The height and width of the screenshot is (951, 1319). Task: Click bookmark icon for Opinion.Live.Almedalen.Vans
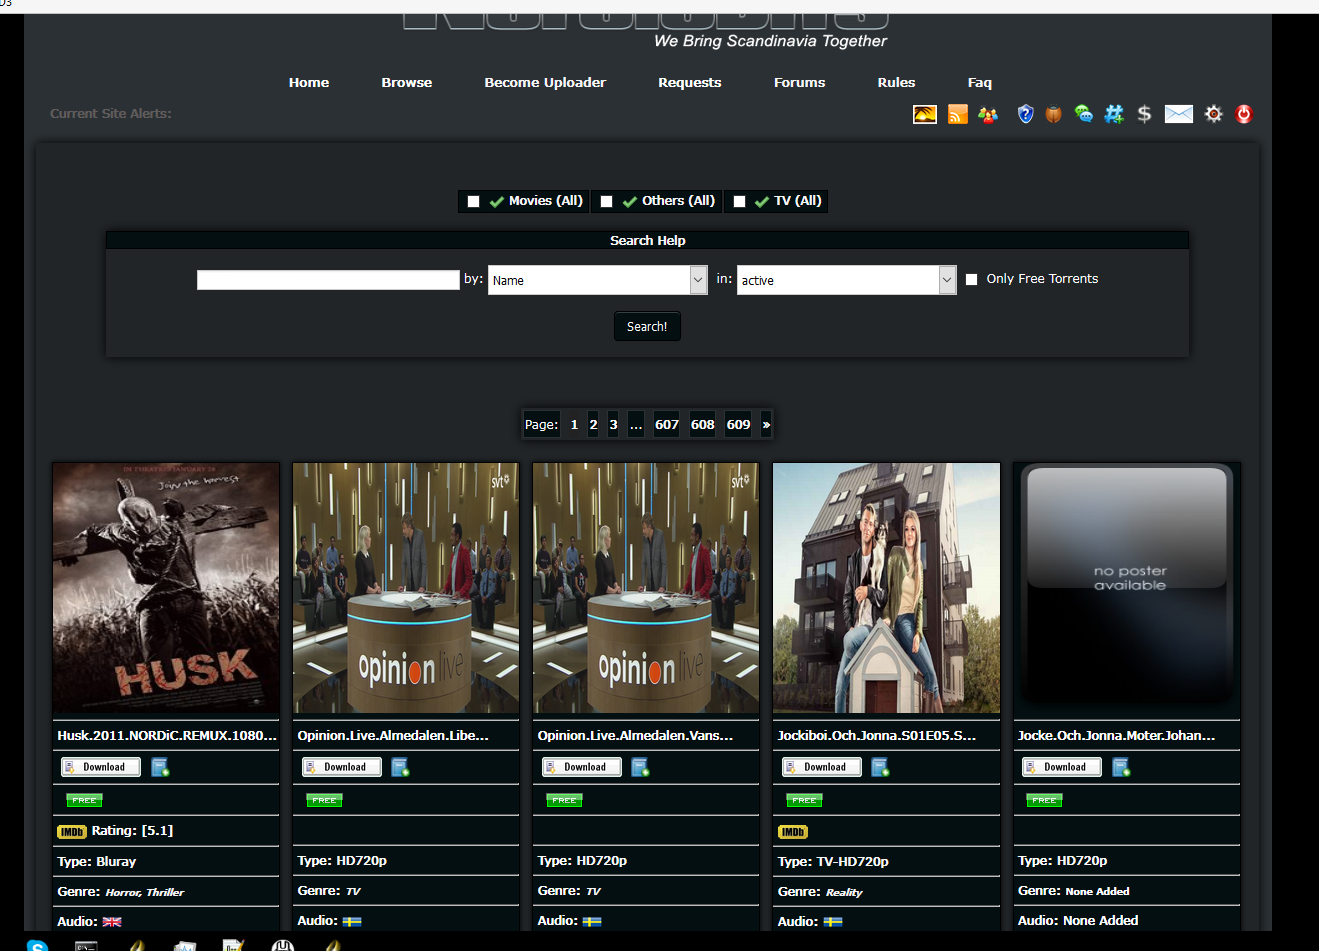(x=640, y=767)
